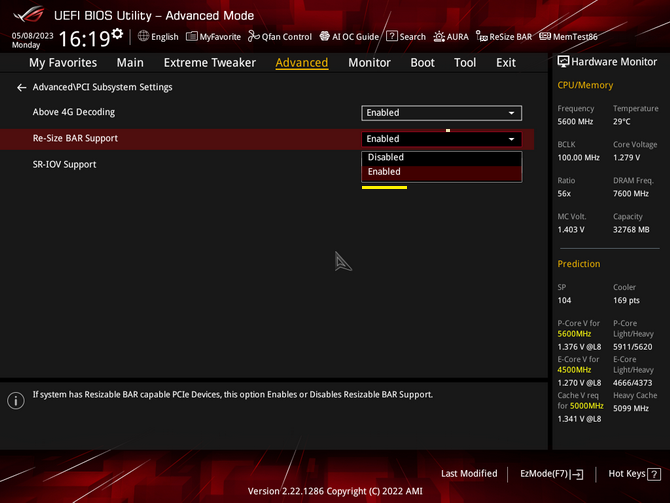670x503 pixels.
Task: Open the Exit tab
Action: click(505, 63)
